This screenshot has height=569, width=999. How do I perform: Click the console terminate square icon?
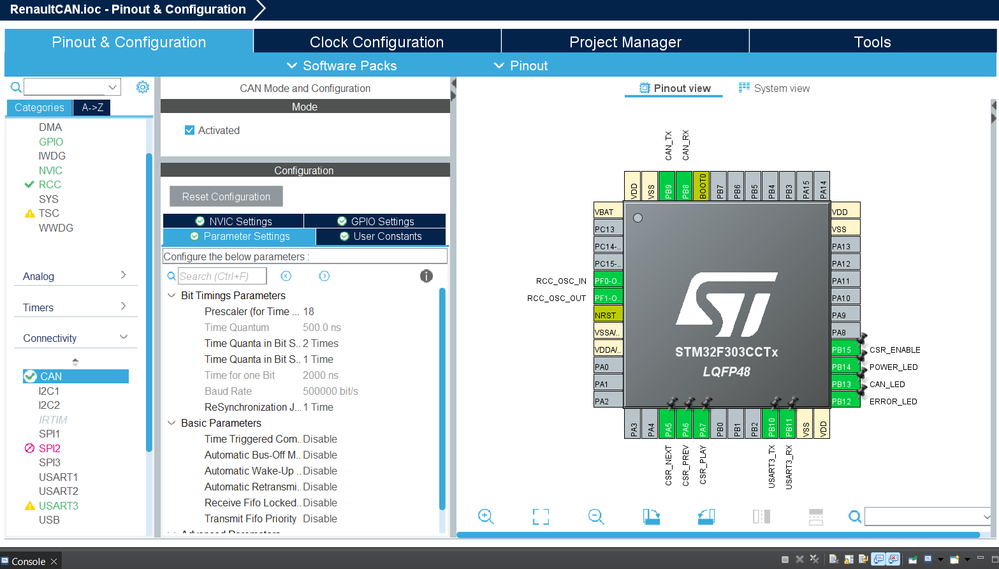785,559
